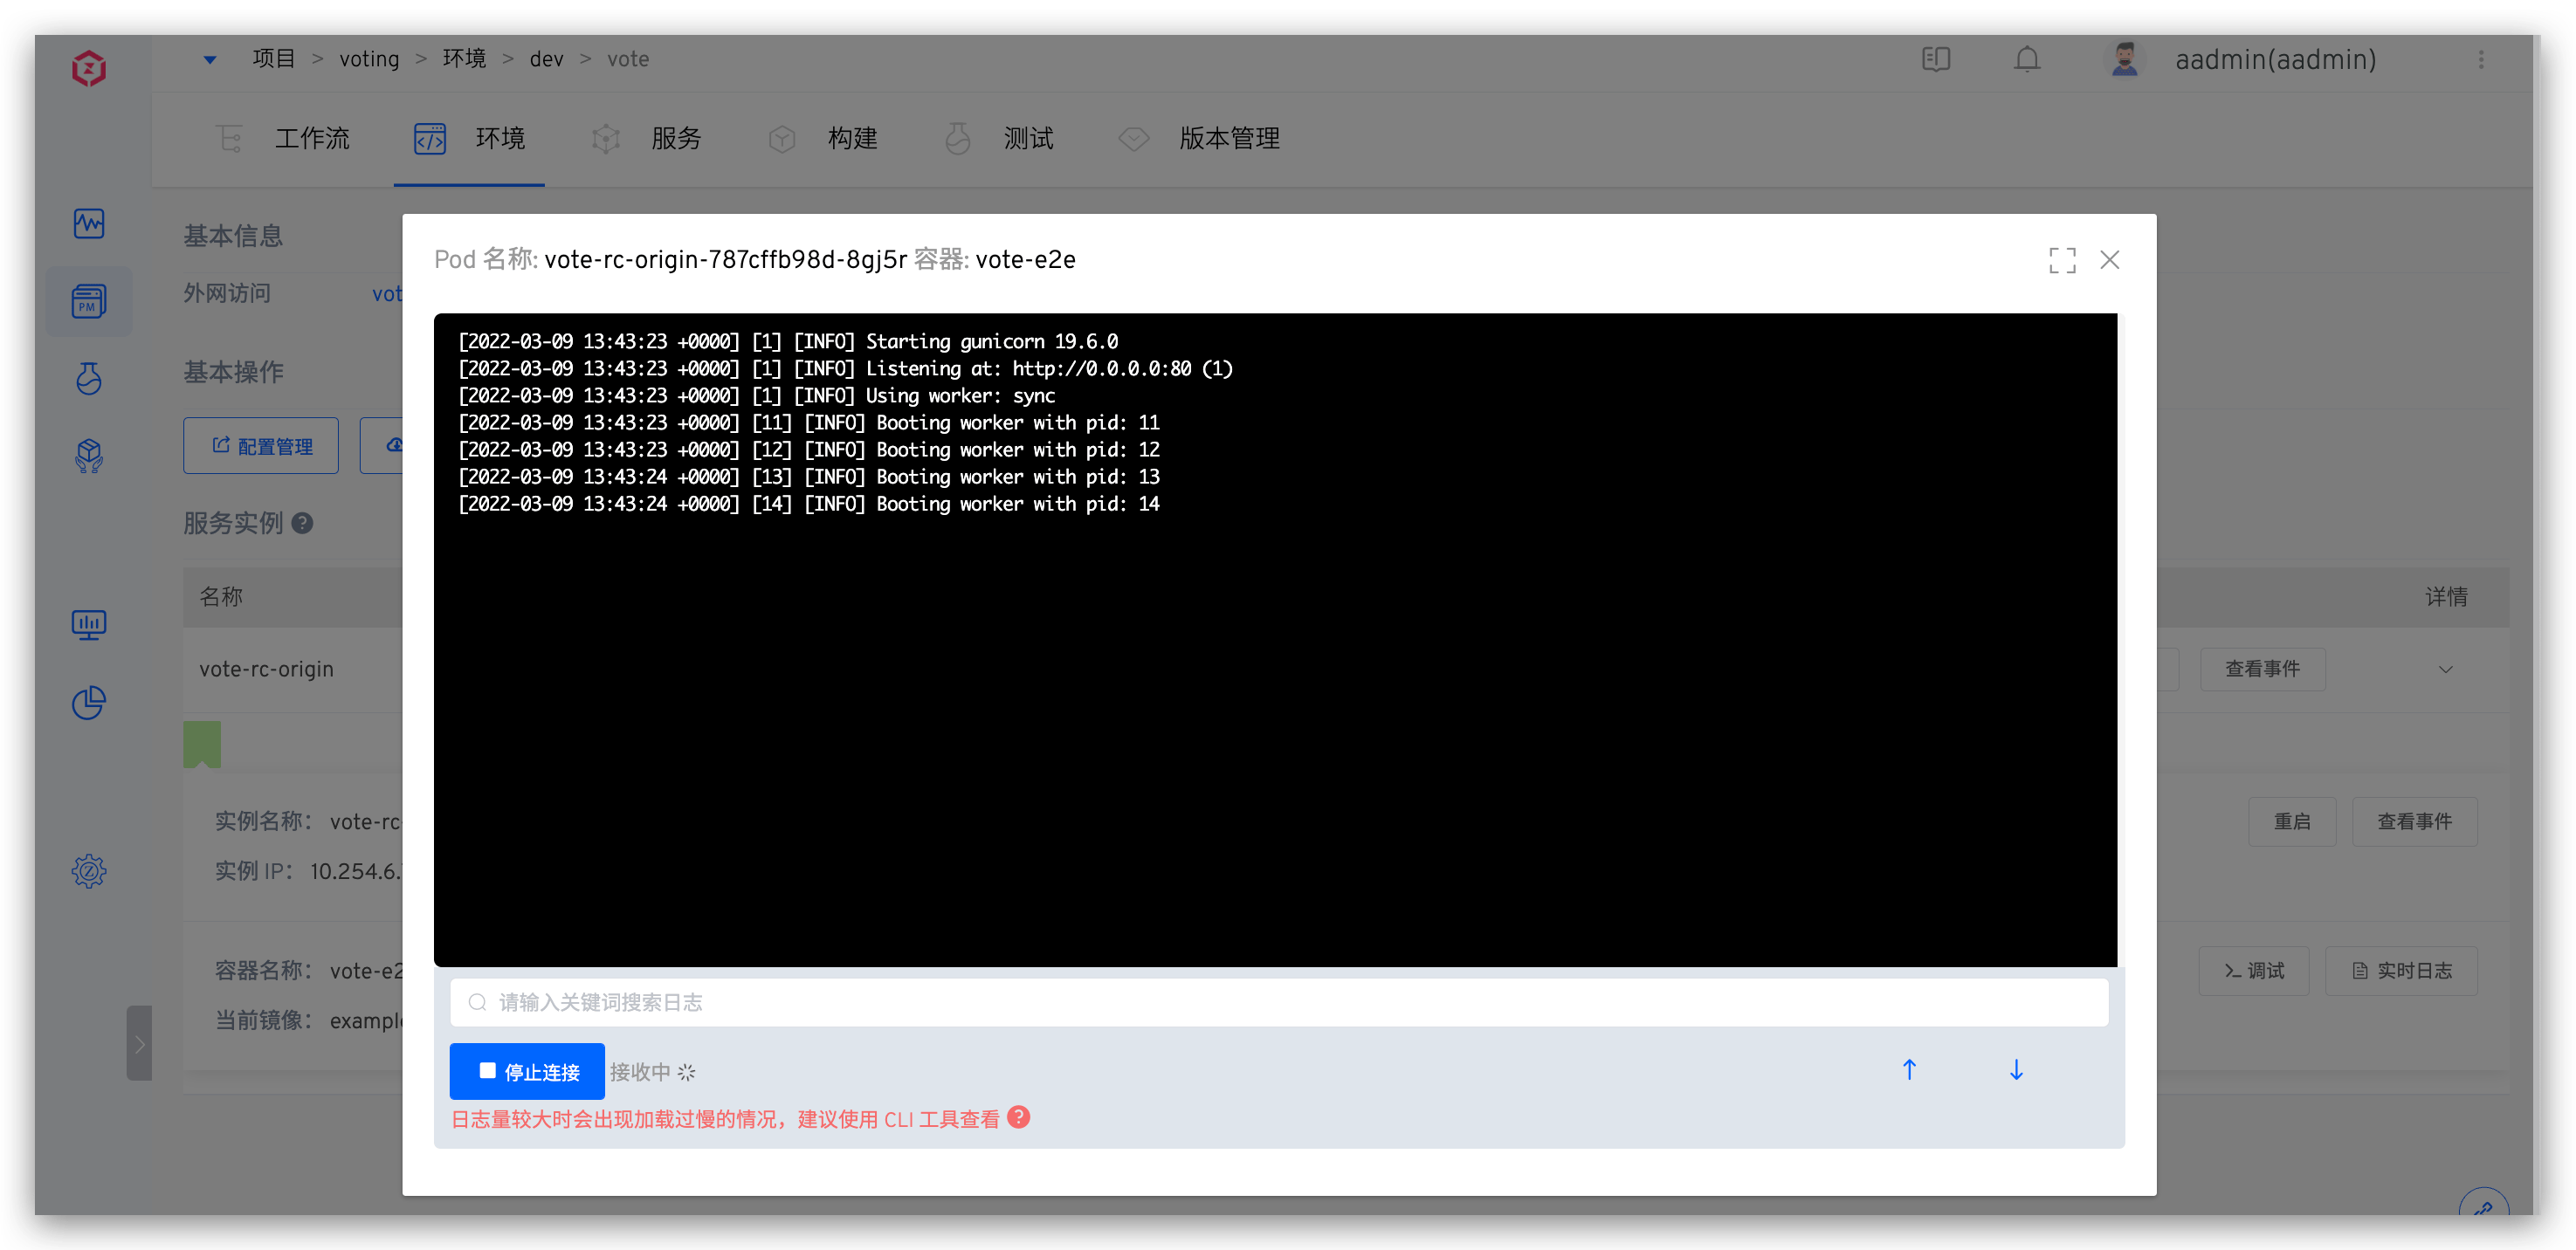Viewport: 2576px width, 1250px height.
Task: Click the green instance status indicator
Action: 204,742
